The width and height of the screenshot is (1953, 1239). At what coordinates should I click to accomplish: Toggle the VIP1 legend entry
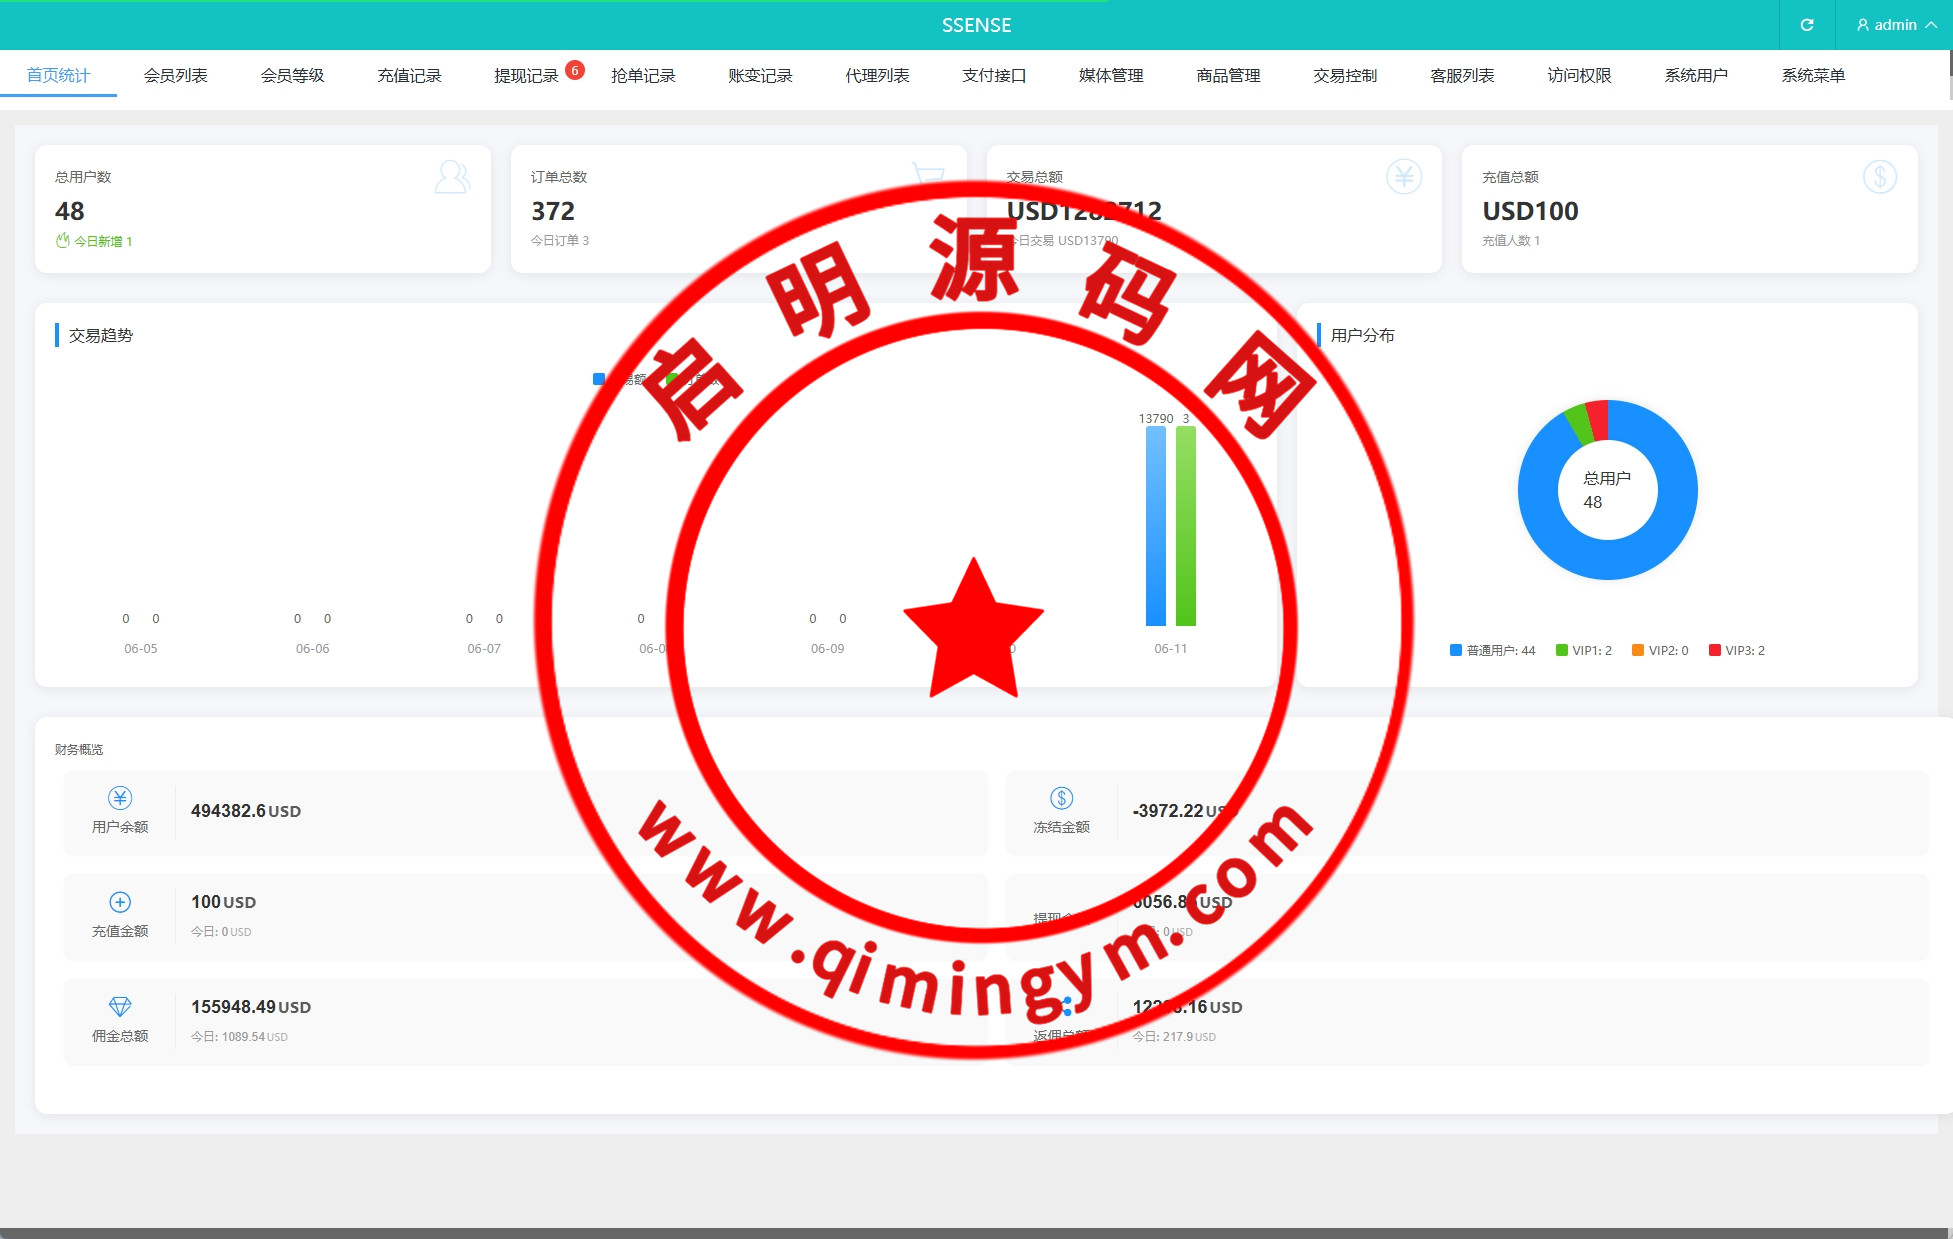point(1584,651)
